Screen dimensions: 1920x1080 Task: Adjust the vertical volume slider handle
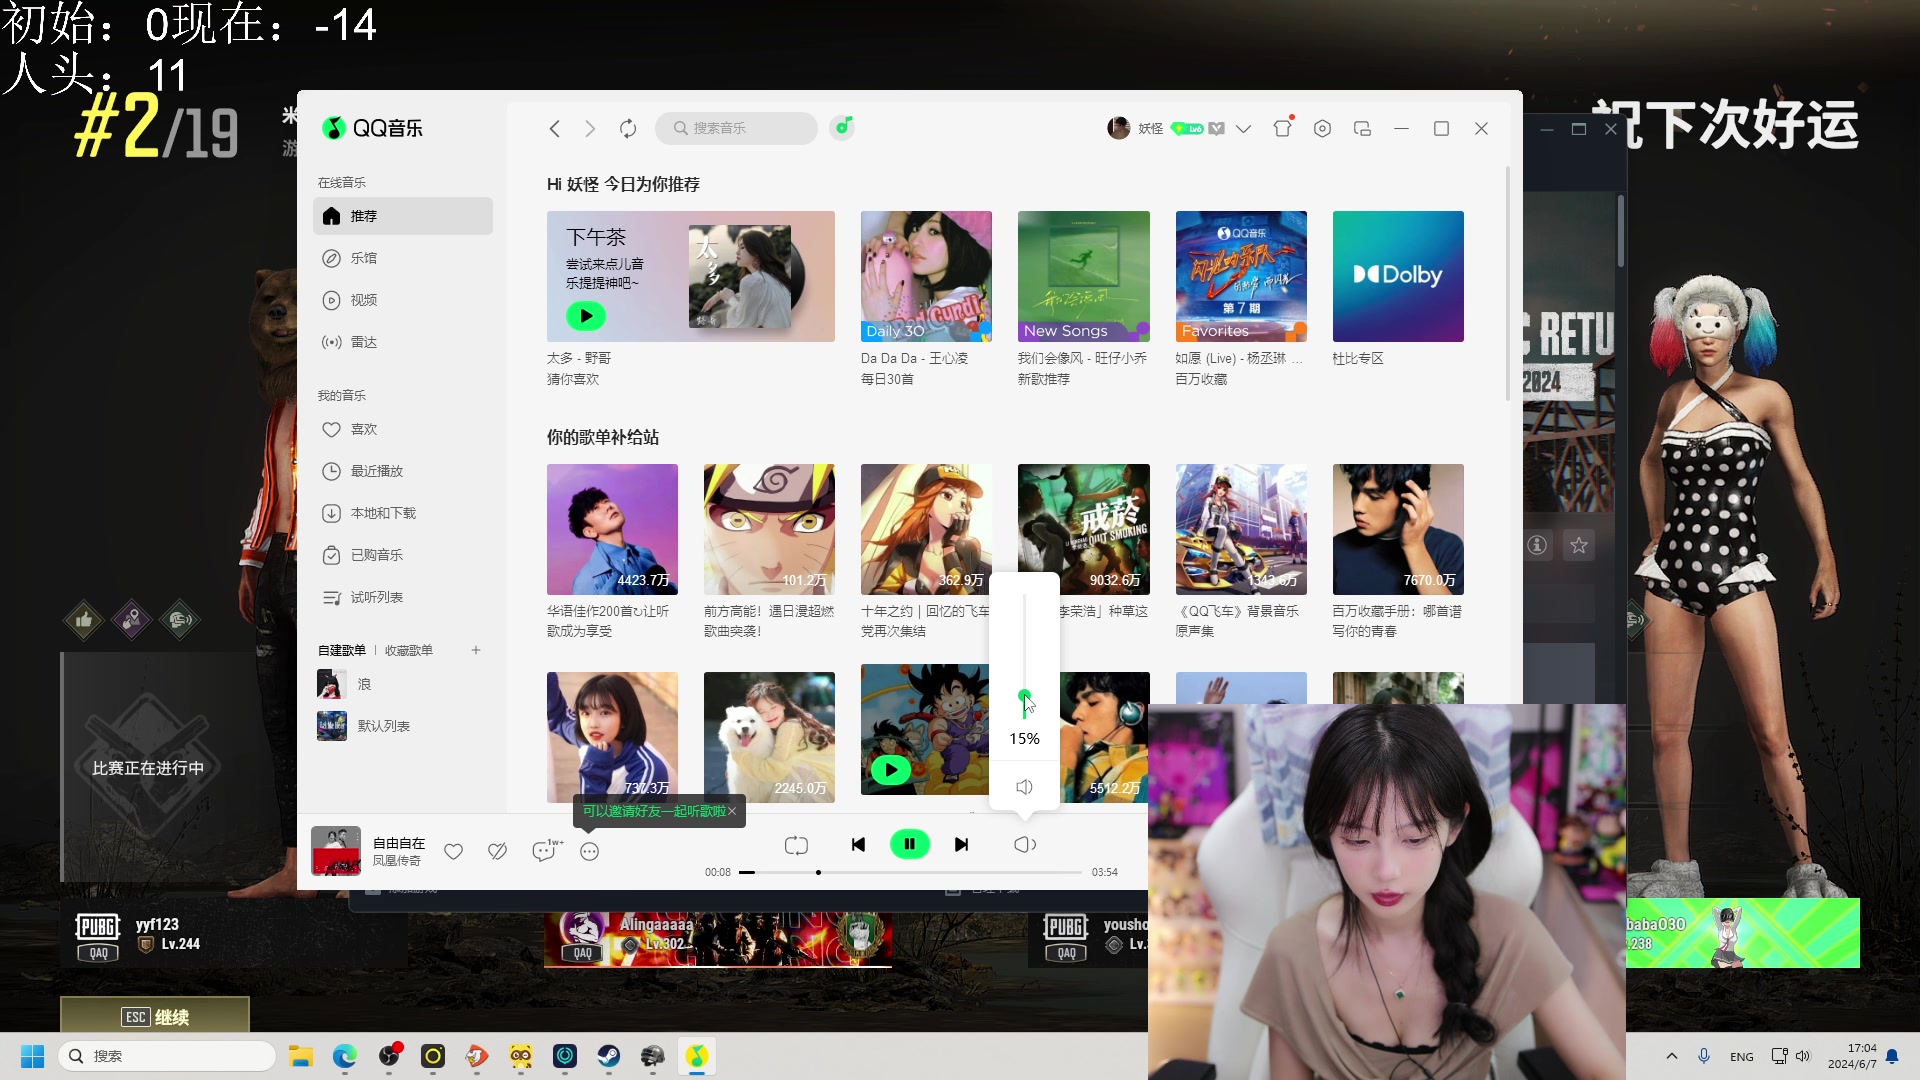(x=1024, y=695)
